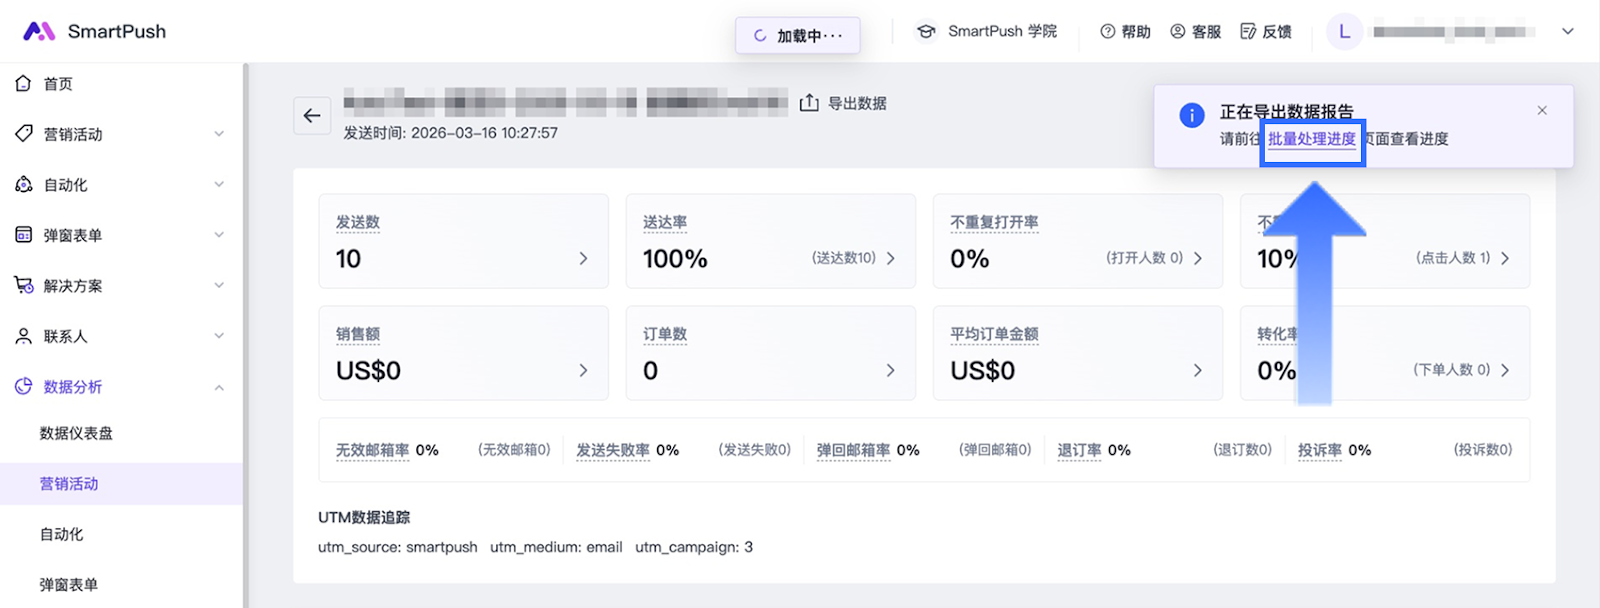Click the back arrow button
The image size is (1600, 608).
click(x=312, y=116)
